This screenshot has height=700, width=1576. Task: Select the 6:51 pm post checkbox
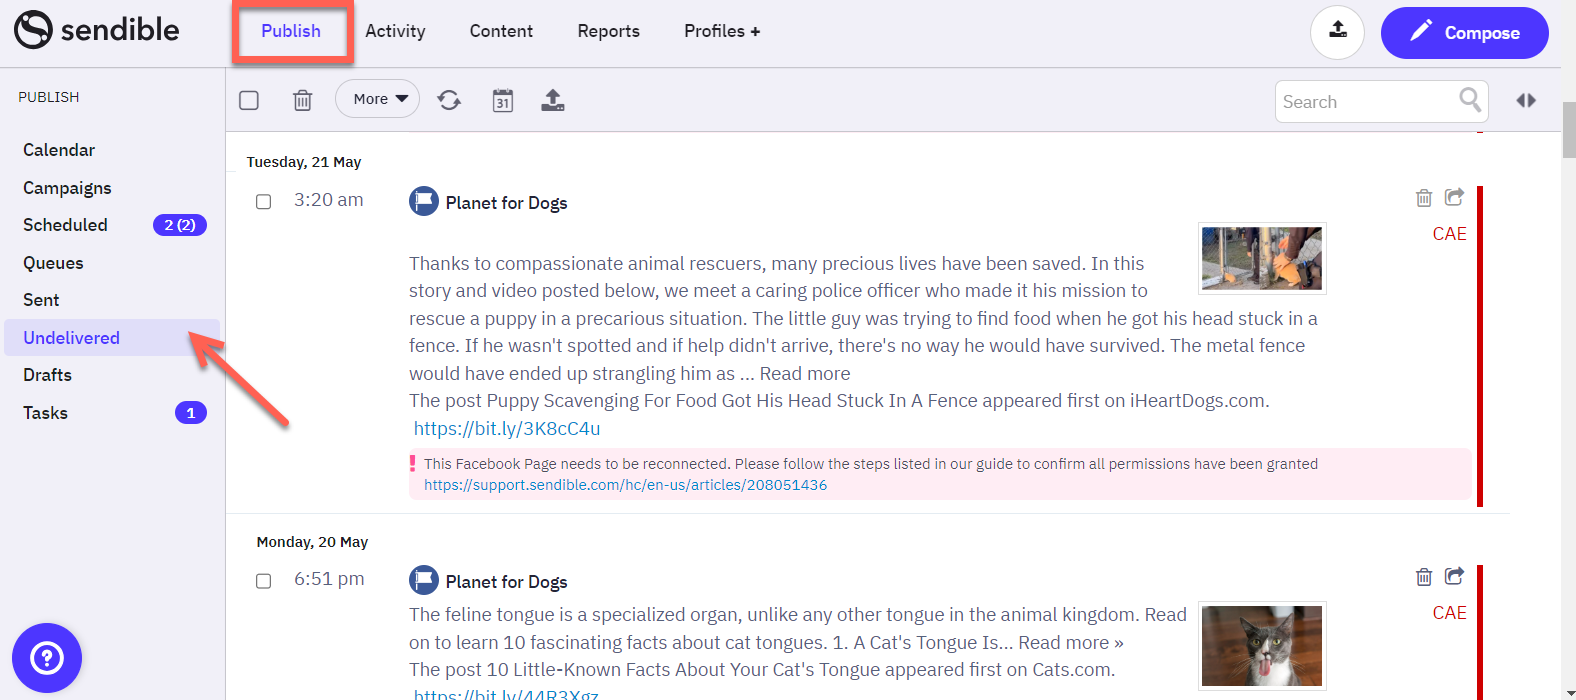[x=264, y=581]
